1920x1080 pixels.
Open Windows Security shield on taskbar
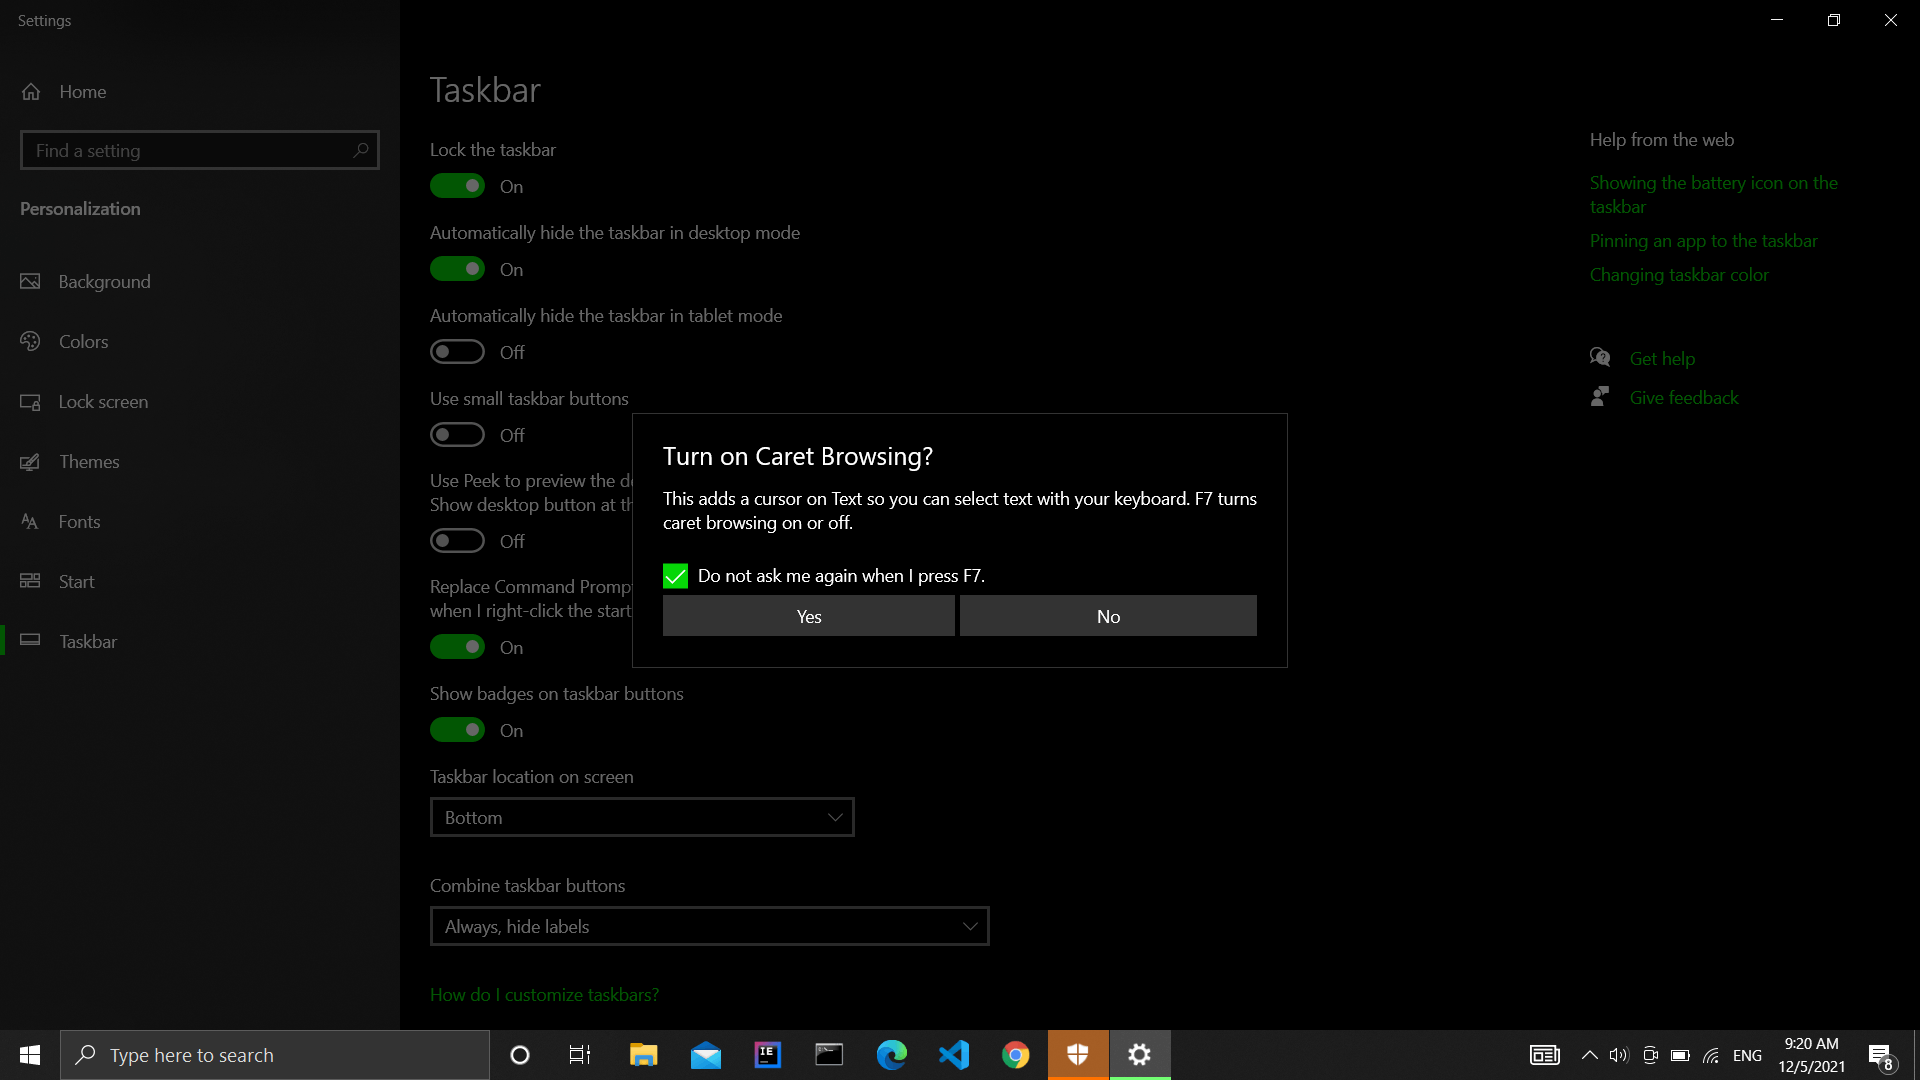1078,1055
